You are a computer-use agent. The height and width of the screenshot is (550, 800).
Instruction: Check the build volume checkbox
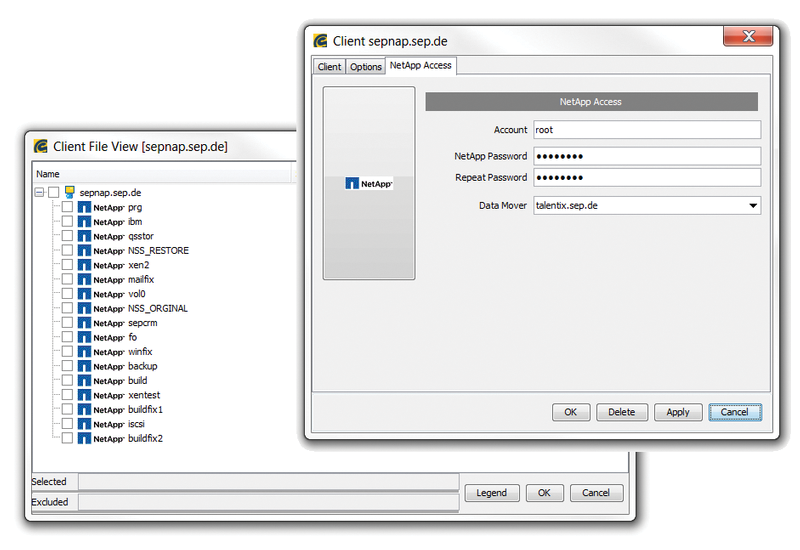click(67, 380)
